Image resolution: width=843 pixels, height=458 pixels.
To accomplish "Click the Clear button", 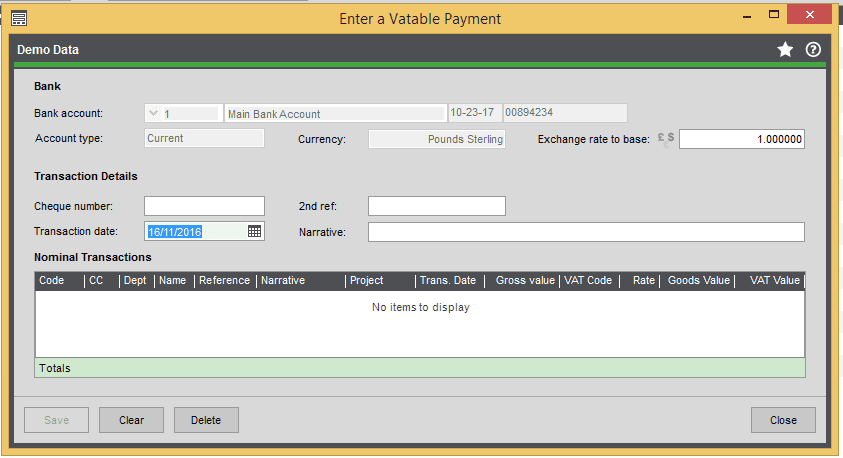I will click(x=131, y=420).
